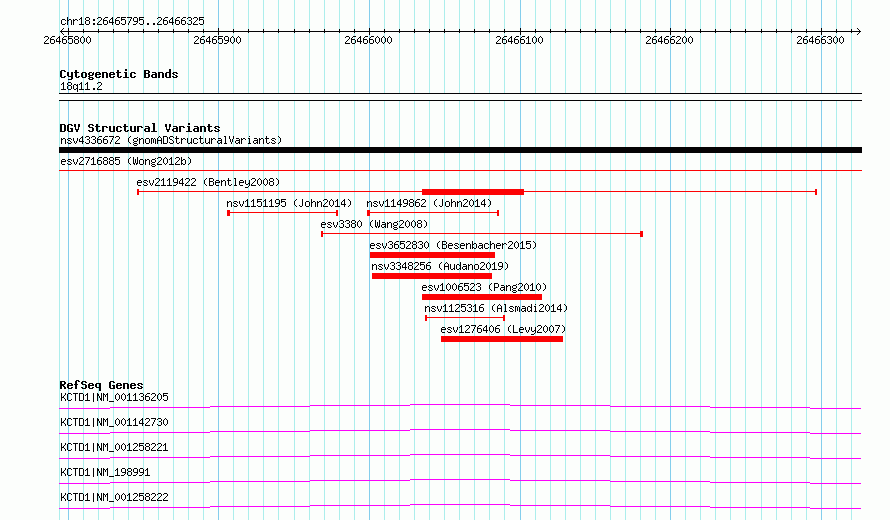Click ruler tick label 26466200
This screenshot has width=890, height=520.
[670, 40]
